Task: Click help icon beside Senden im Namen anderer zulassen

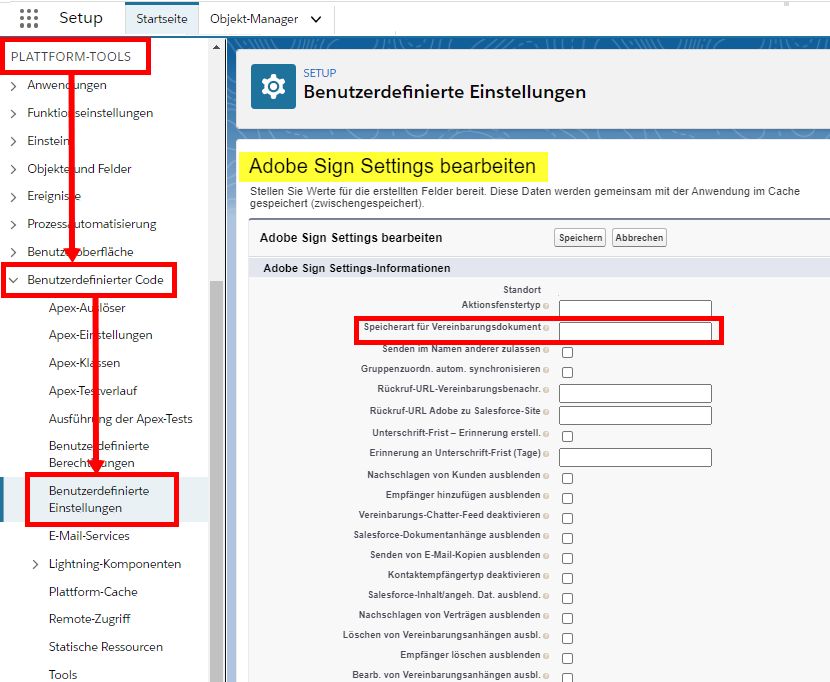Action: click(546, 349)
